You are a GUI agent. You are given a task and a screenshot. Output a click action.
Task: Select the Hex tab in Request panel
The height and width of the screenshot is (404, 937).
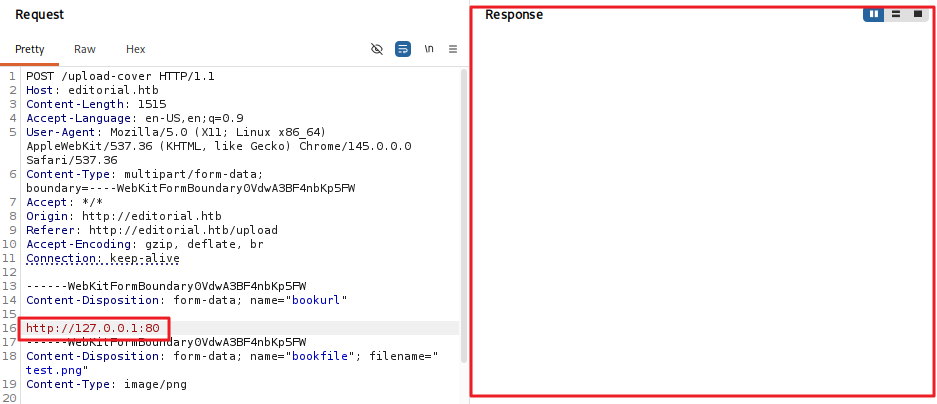click(x=136, y=49)
